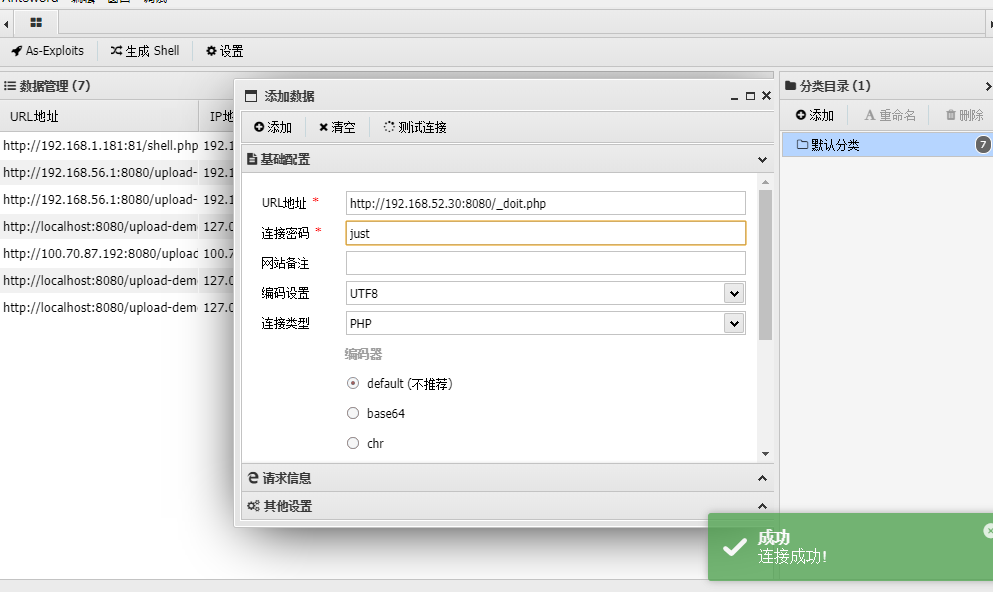993x592 pixels.
Task: Select the base64 encoder option
Action: 353,413
